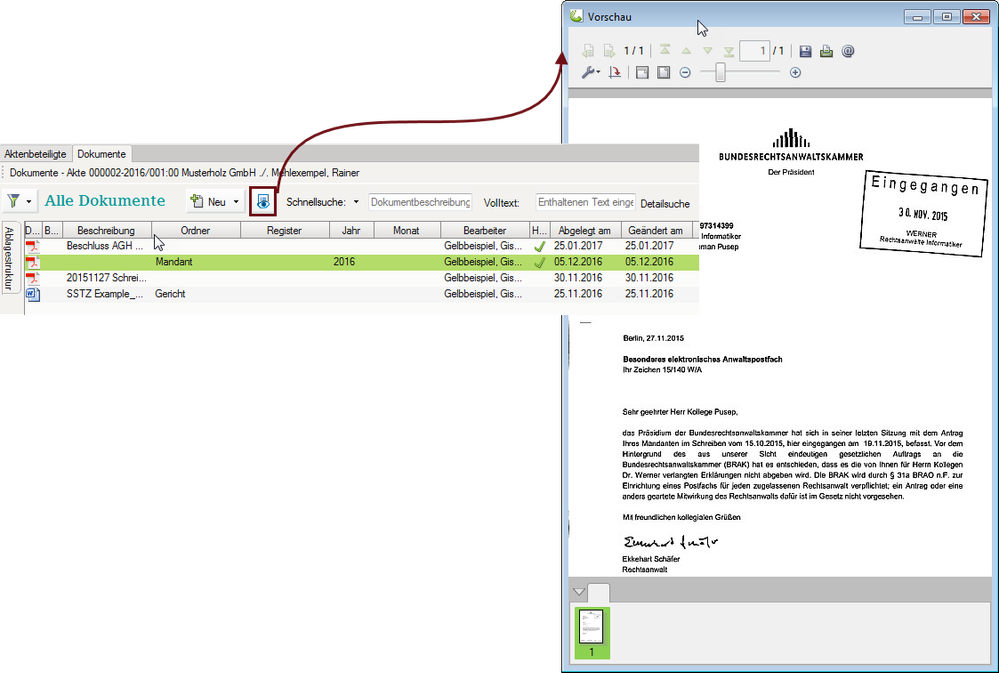Print the previewed document

pyautogui.click(x=827, y=51)
